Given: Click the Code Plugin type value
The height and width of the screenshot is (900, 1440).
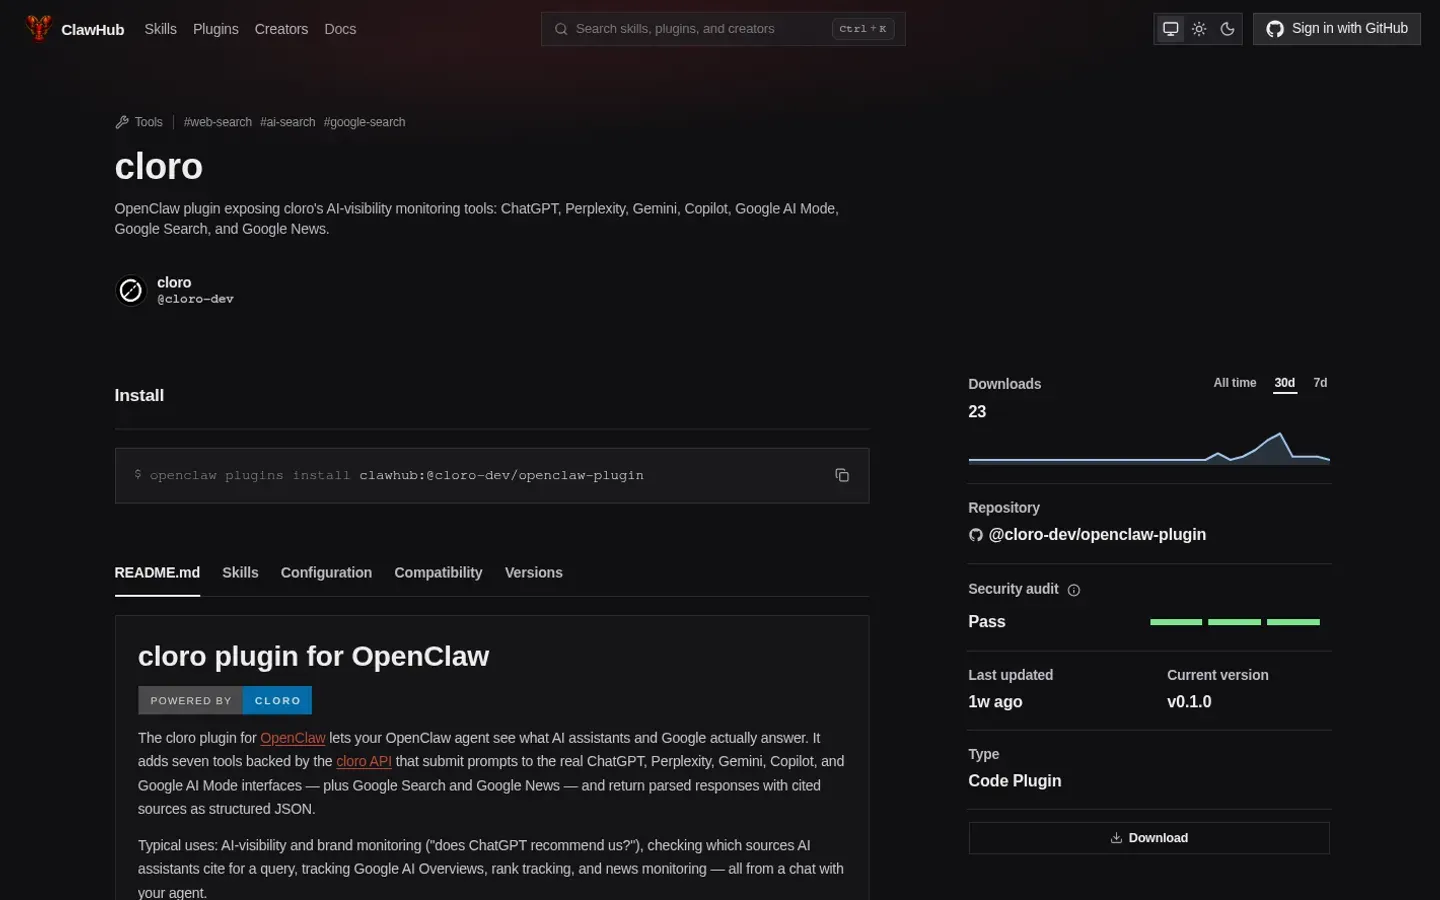Looking at the screenshot, I should tap(1015, 781).
